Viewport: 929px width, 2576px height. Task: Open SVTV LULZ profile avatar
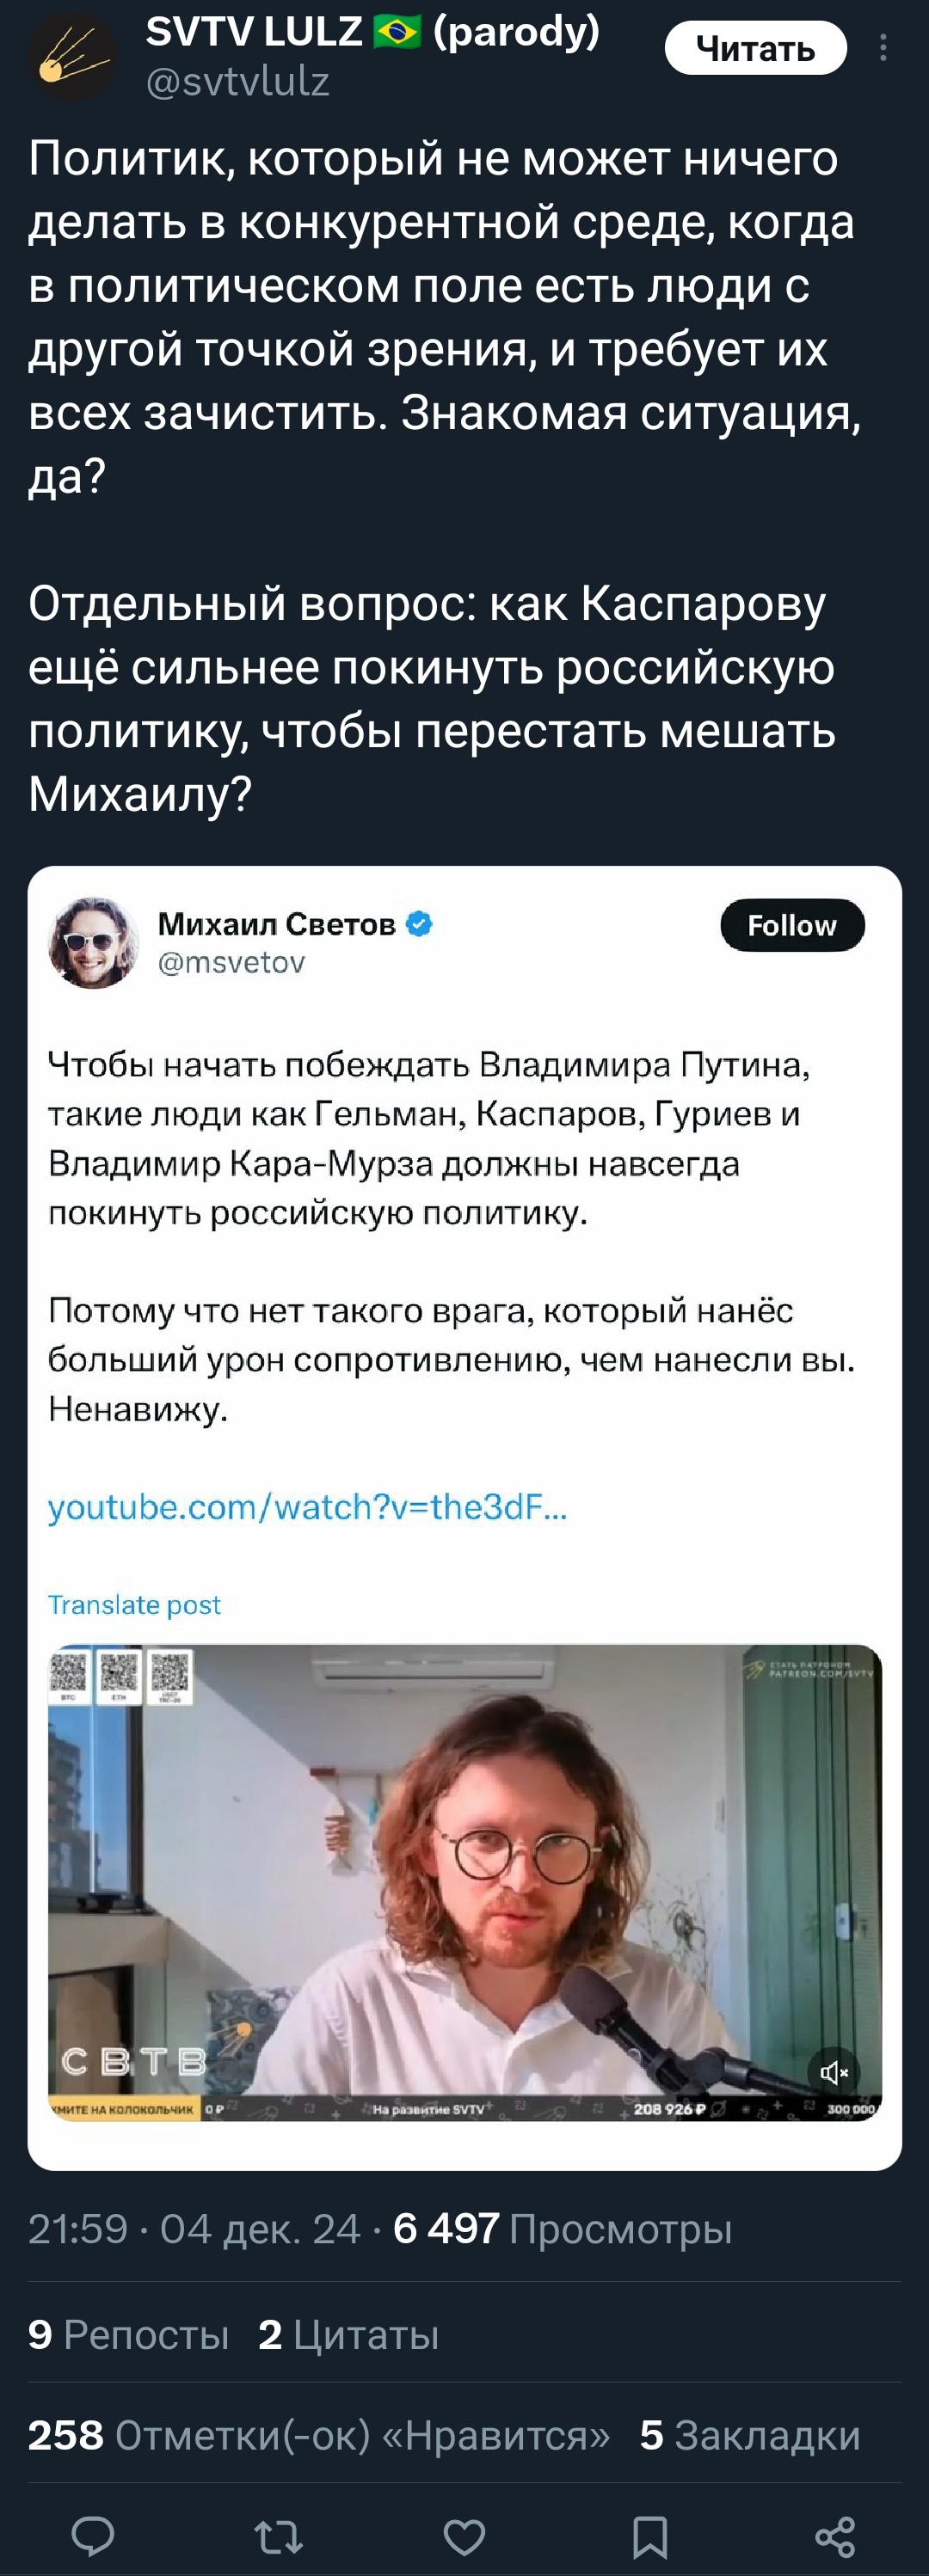coord(73,57)
